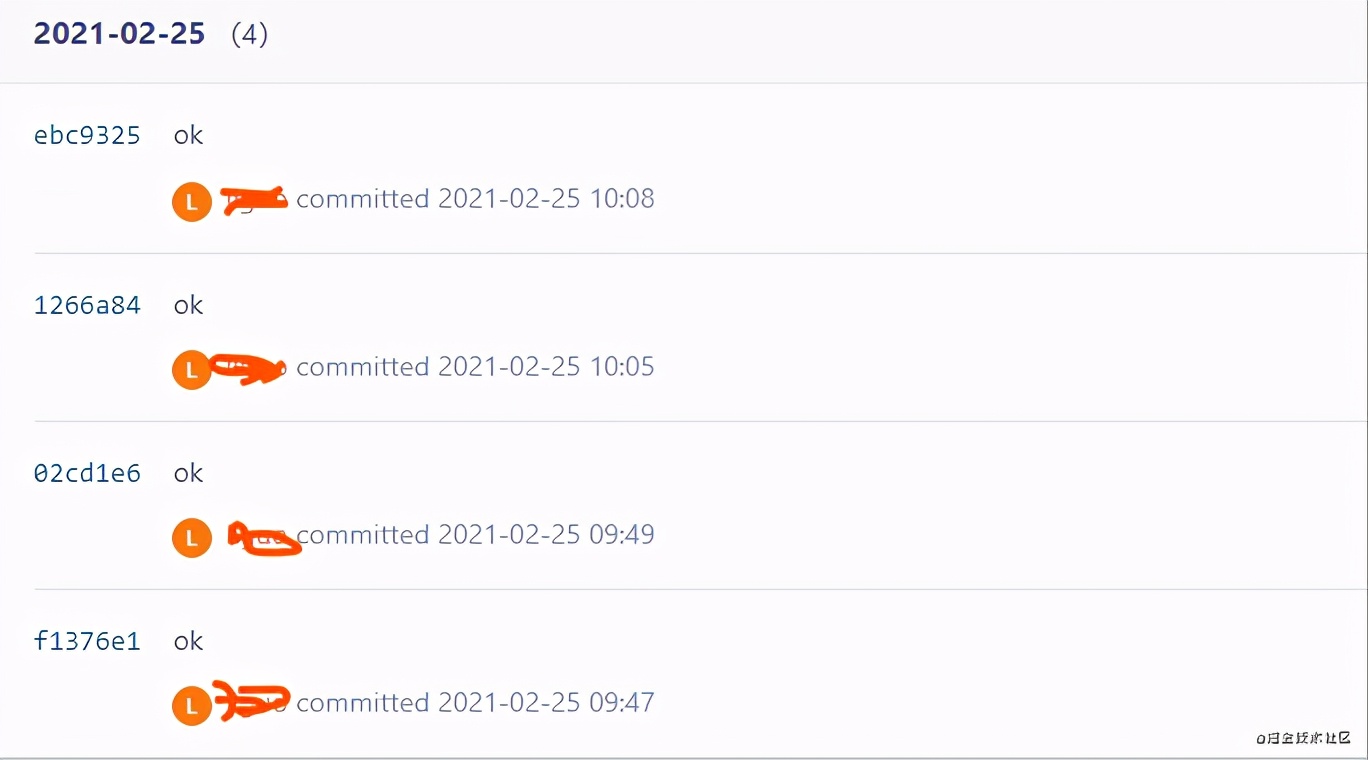Click the committer avatar for the 10:05 commit
The width and height of the screenshot is (1368, 760).
(x=191, y=369)
